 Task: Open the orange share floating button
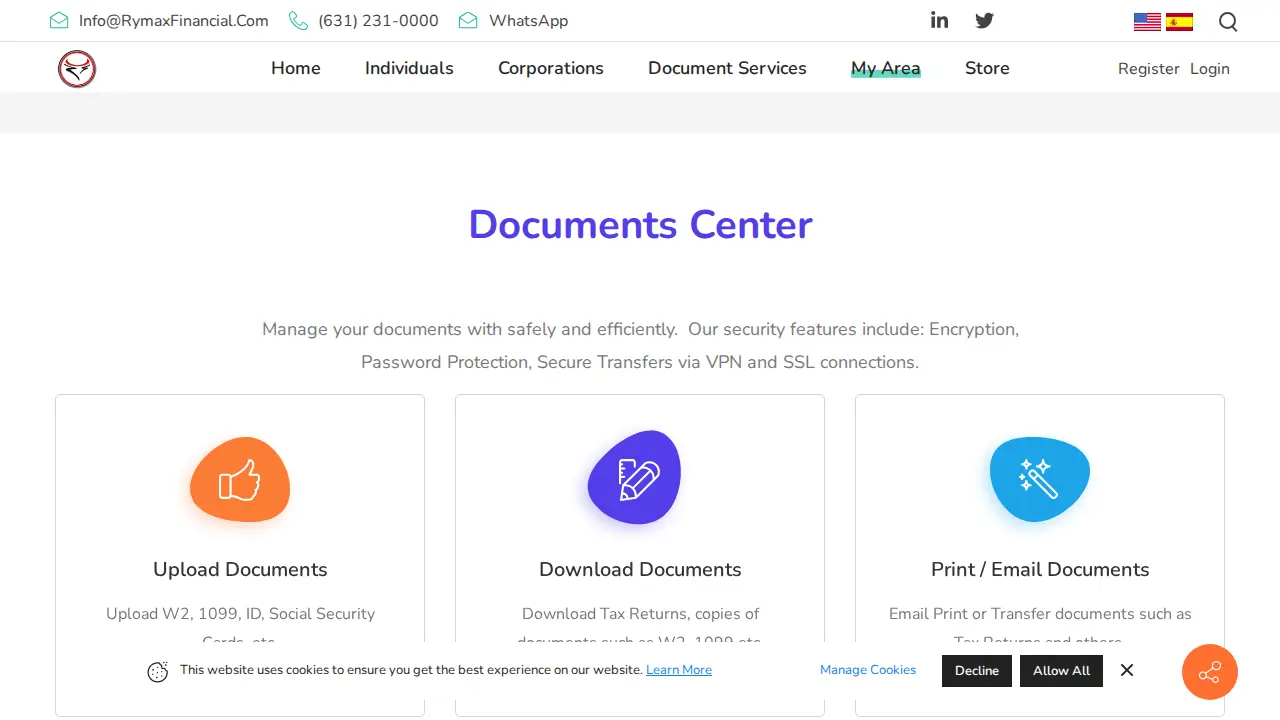click(x=1210, y=672)
